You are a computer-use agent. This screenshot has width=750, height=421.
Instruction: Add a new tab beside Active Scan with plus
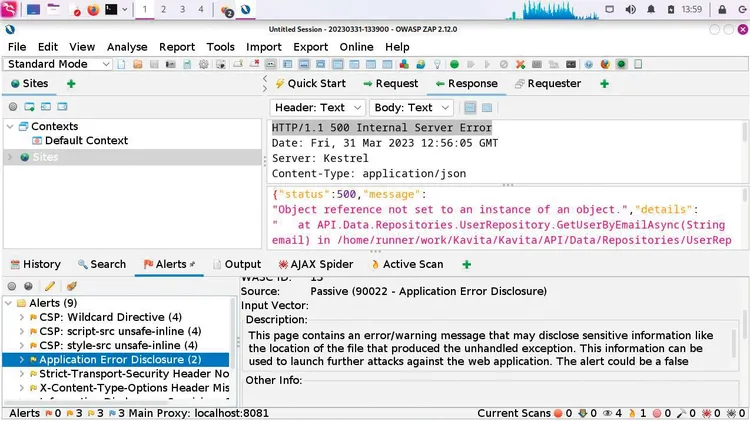coord(467,265)
